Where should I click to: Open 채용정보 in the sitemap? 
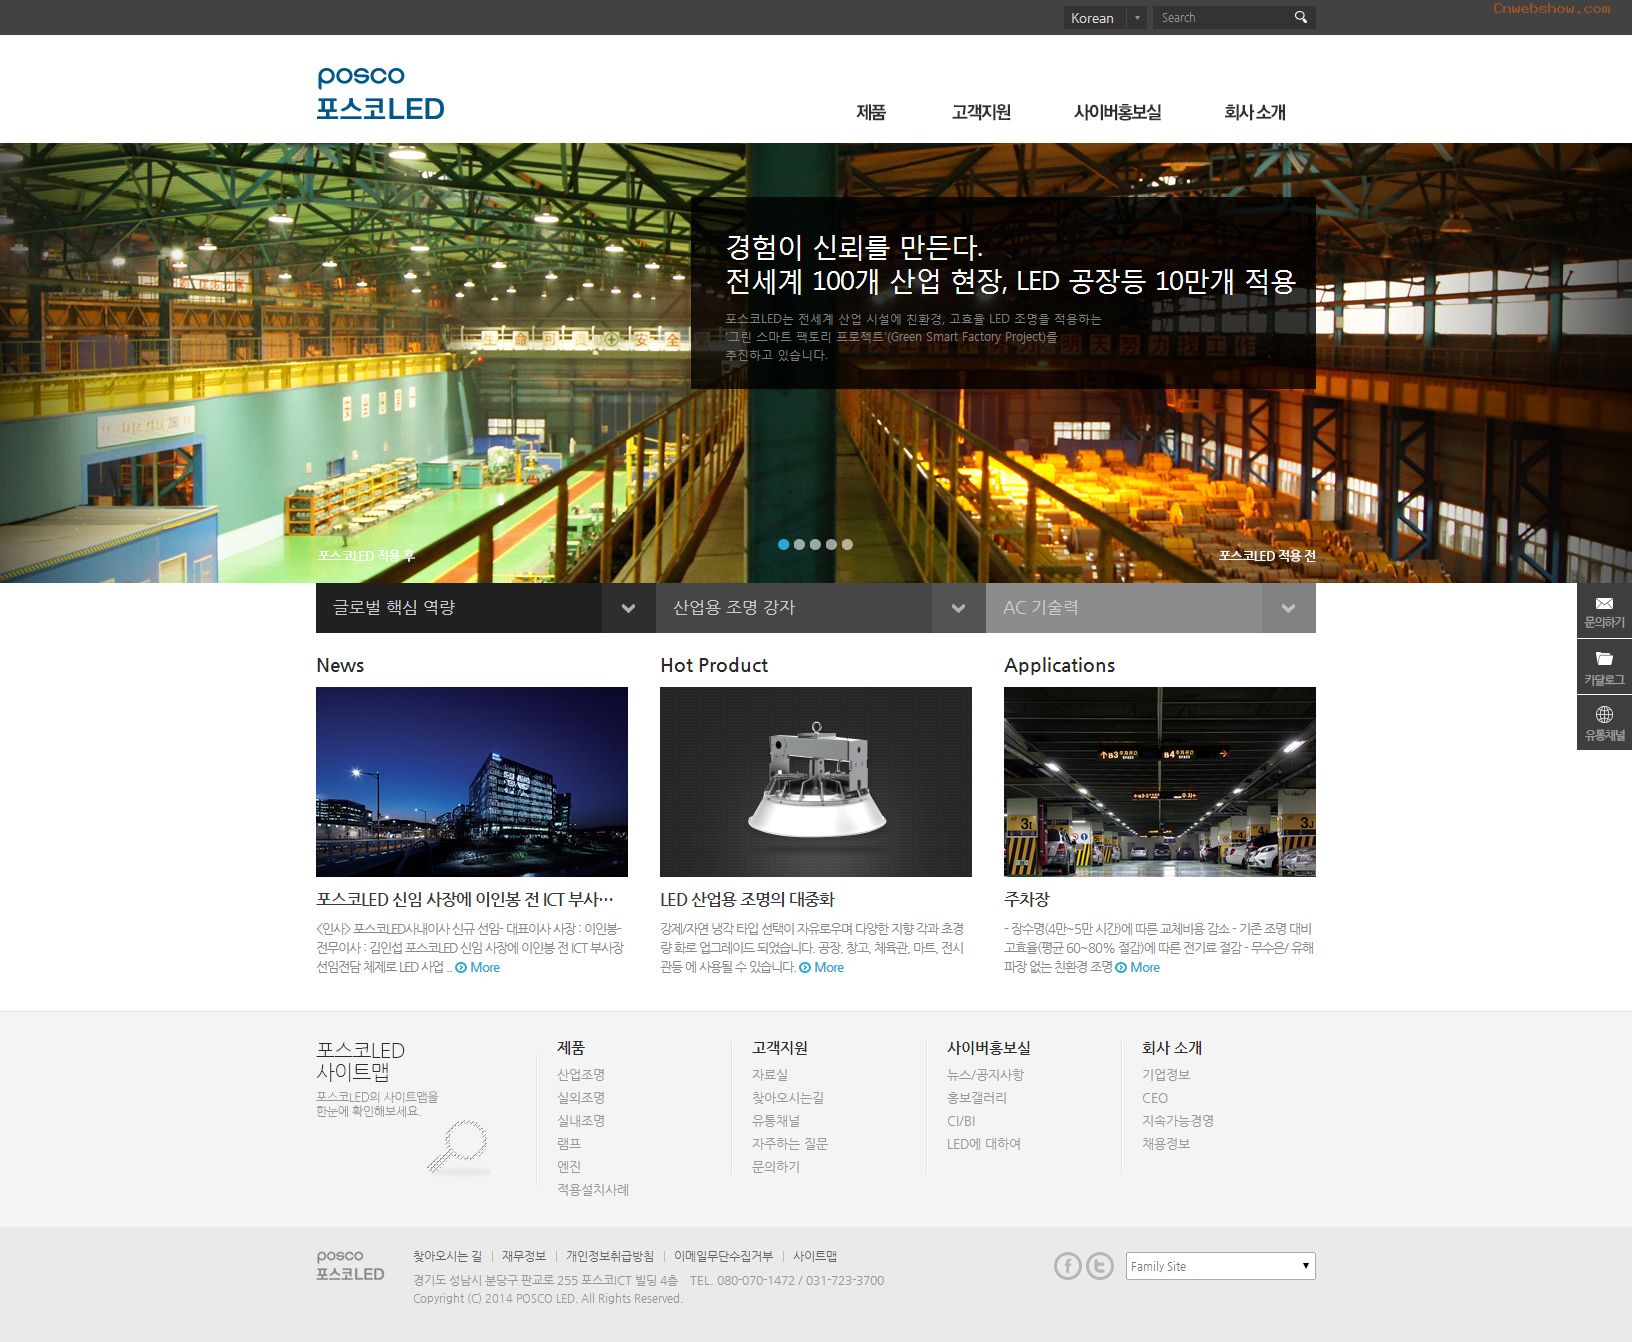click(x=1166, y=1144)
